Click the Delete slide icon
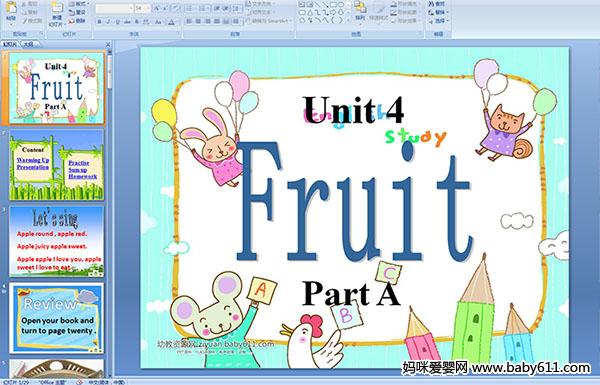600x385 pixels. (72, 21)
